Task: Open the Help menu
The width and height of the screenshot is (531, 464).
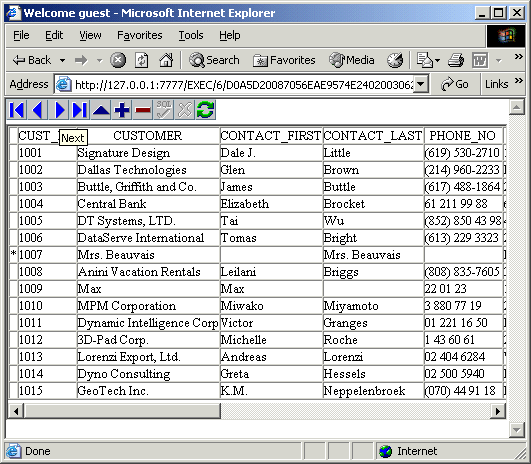Action: 230,35
